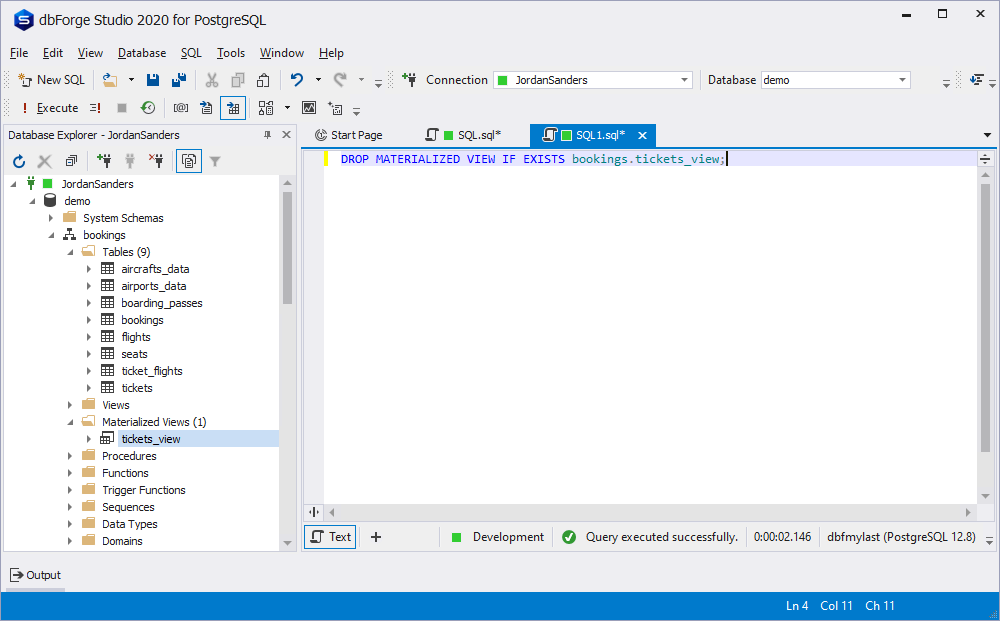Image resolution: width=1000 pixels, height=621 pixels.
Task: Click the Save All double-floppy icon
Action: pos(179,80)
